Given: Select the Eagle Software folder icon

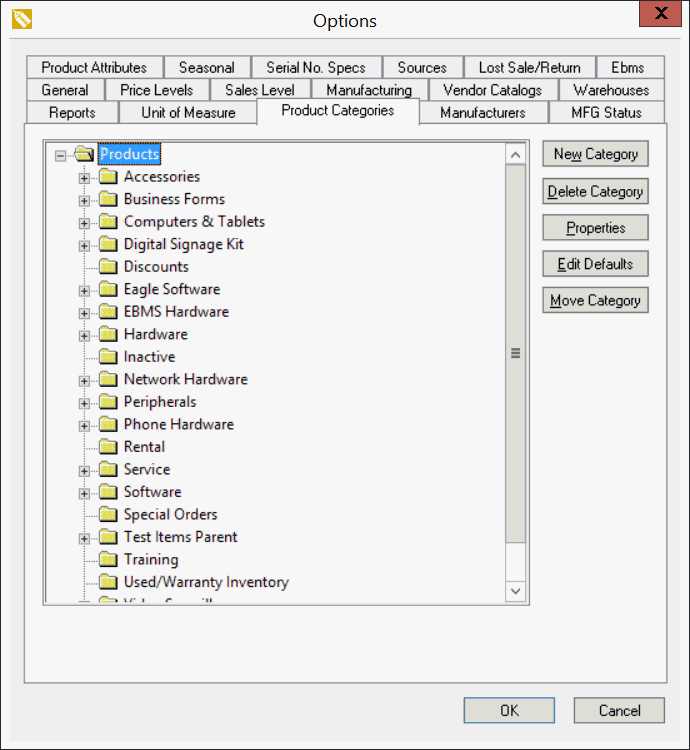Looking at the screenshot, I should click(x=108, y=290).
